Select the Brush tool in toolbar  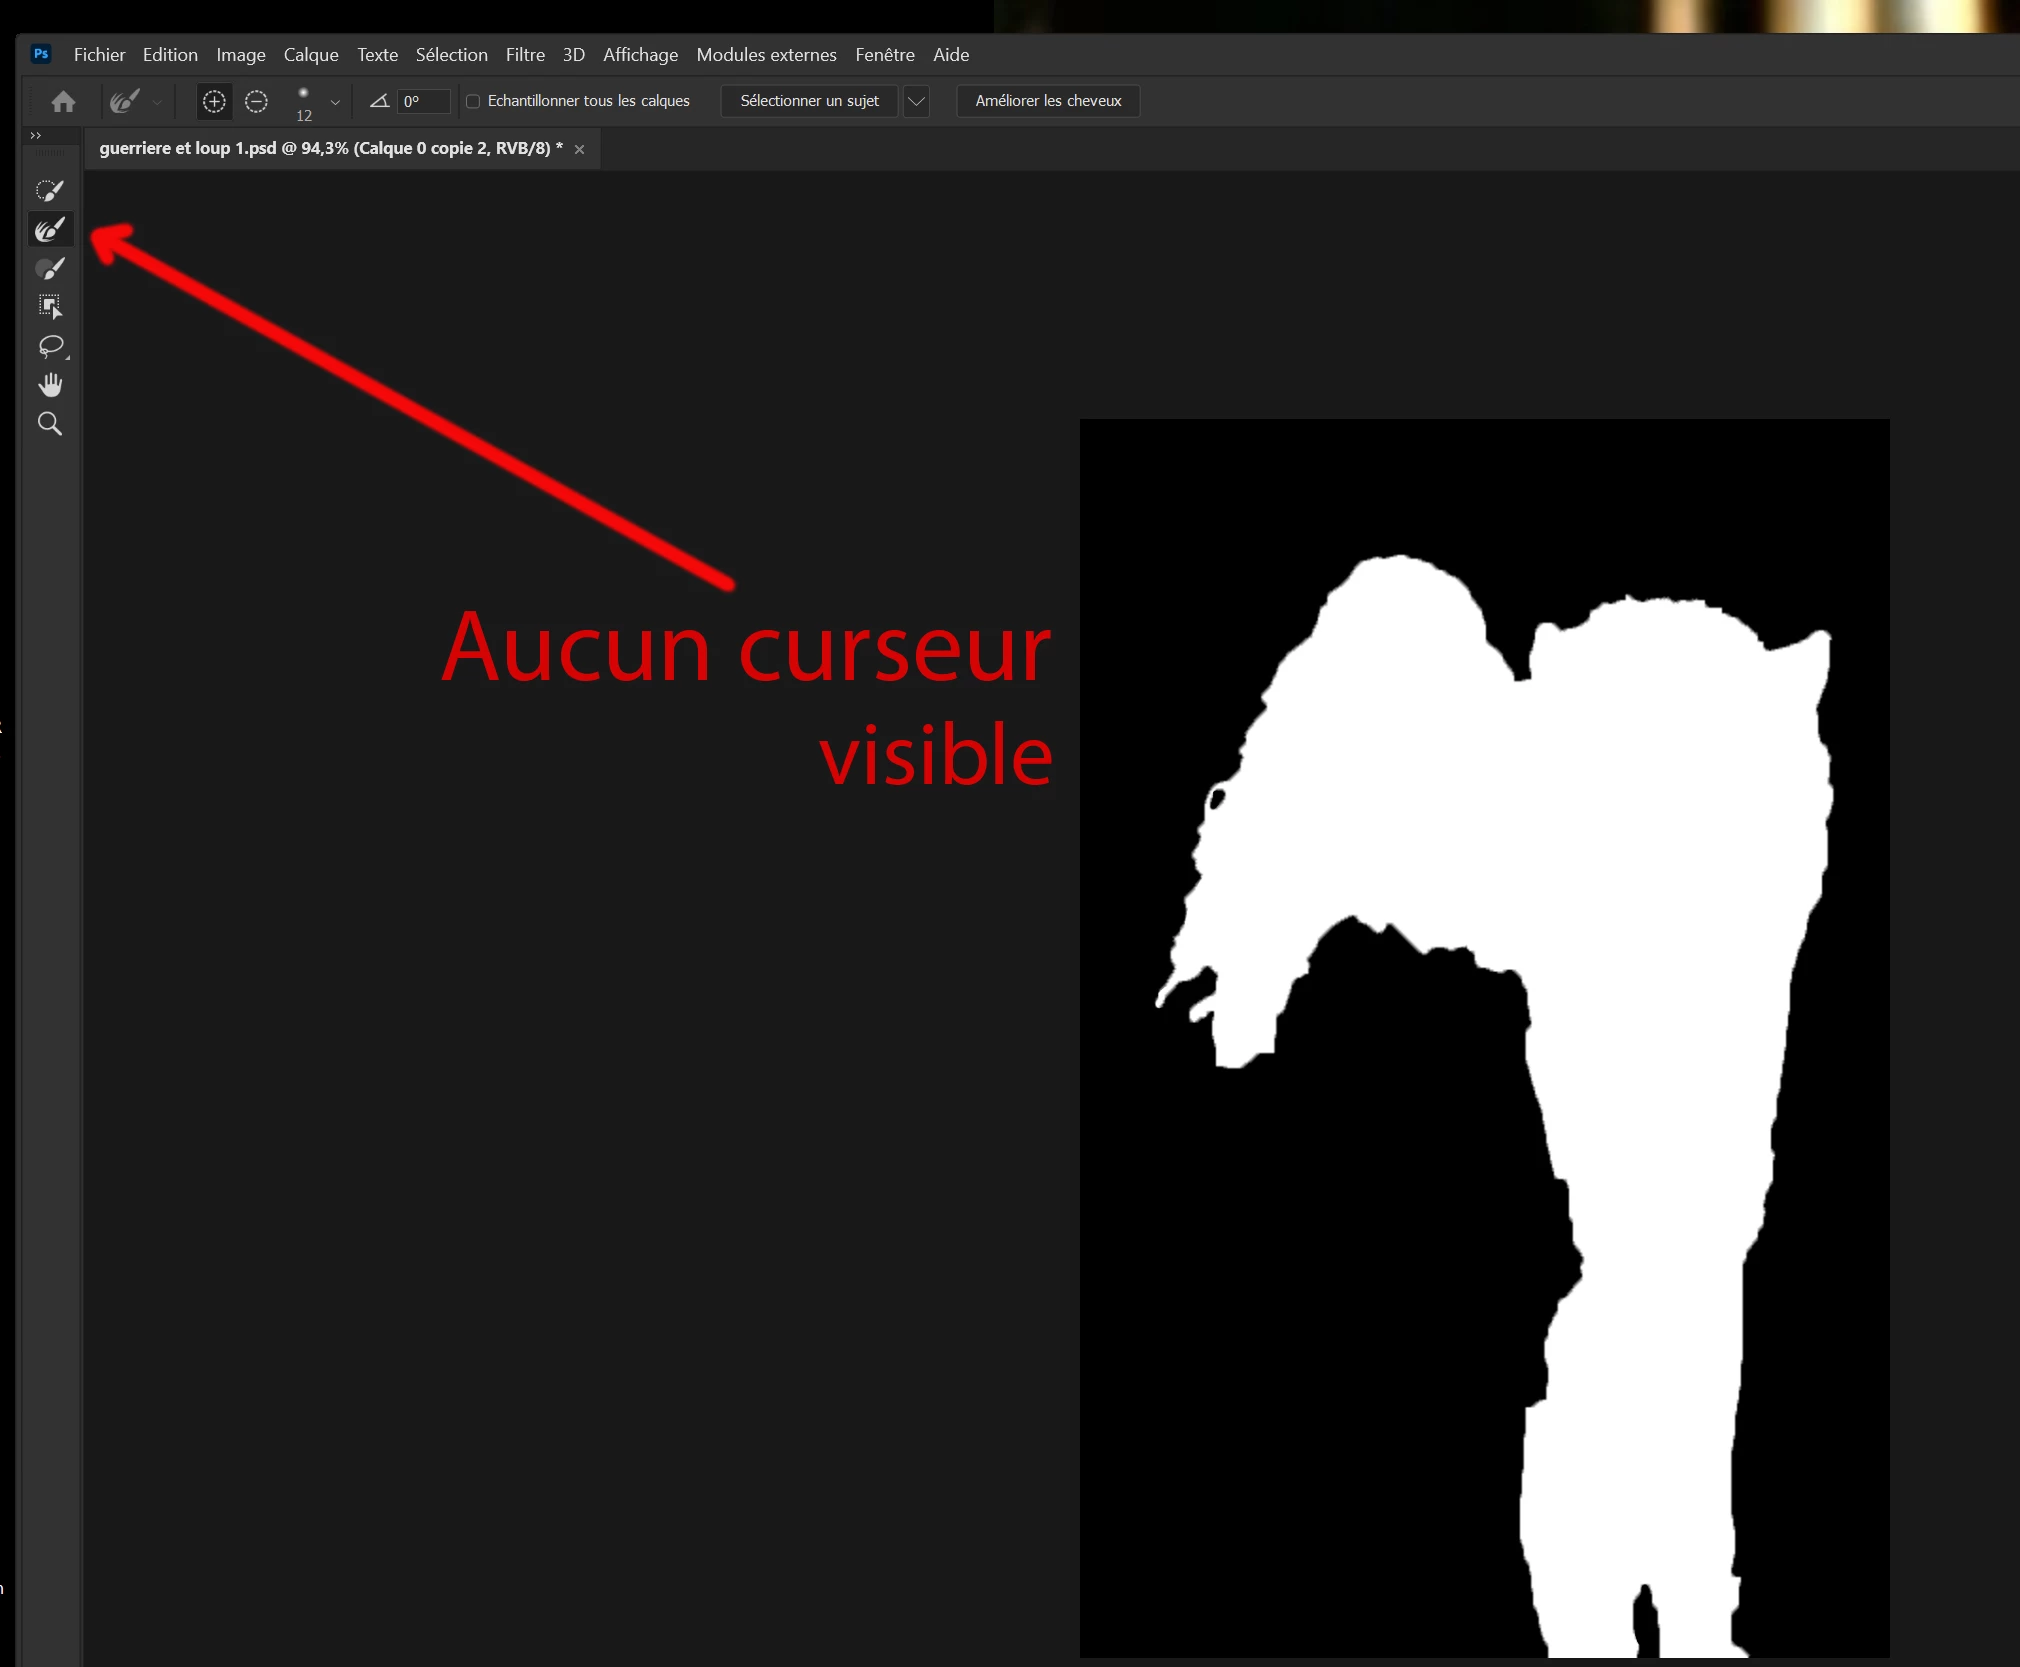pyautogui.click(x=49, y=268)
